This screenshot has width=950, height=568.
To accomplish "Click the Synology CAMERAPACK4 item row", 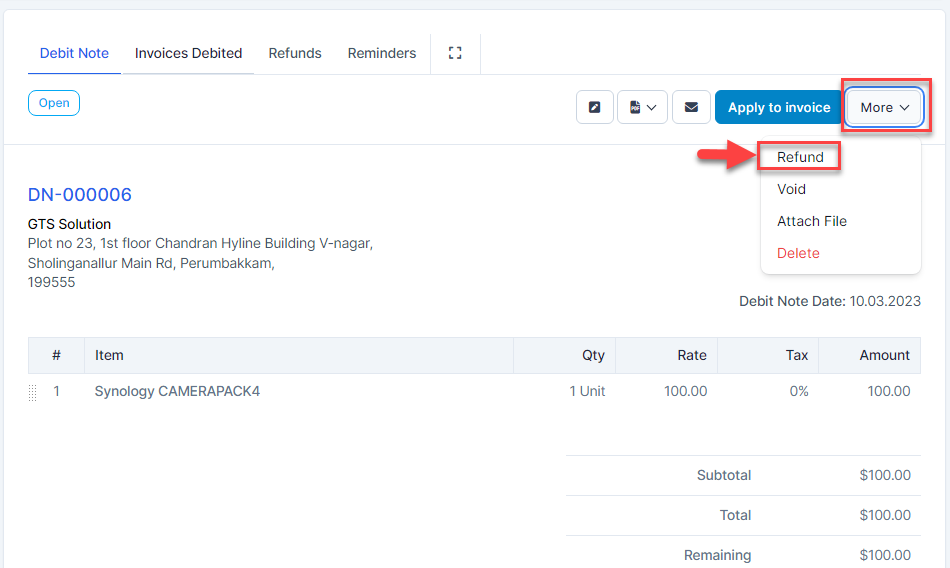I will tap(177, 392).
